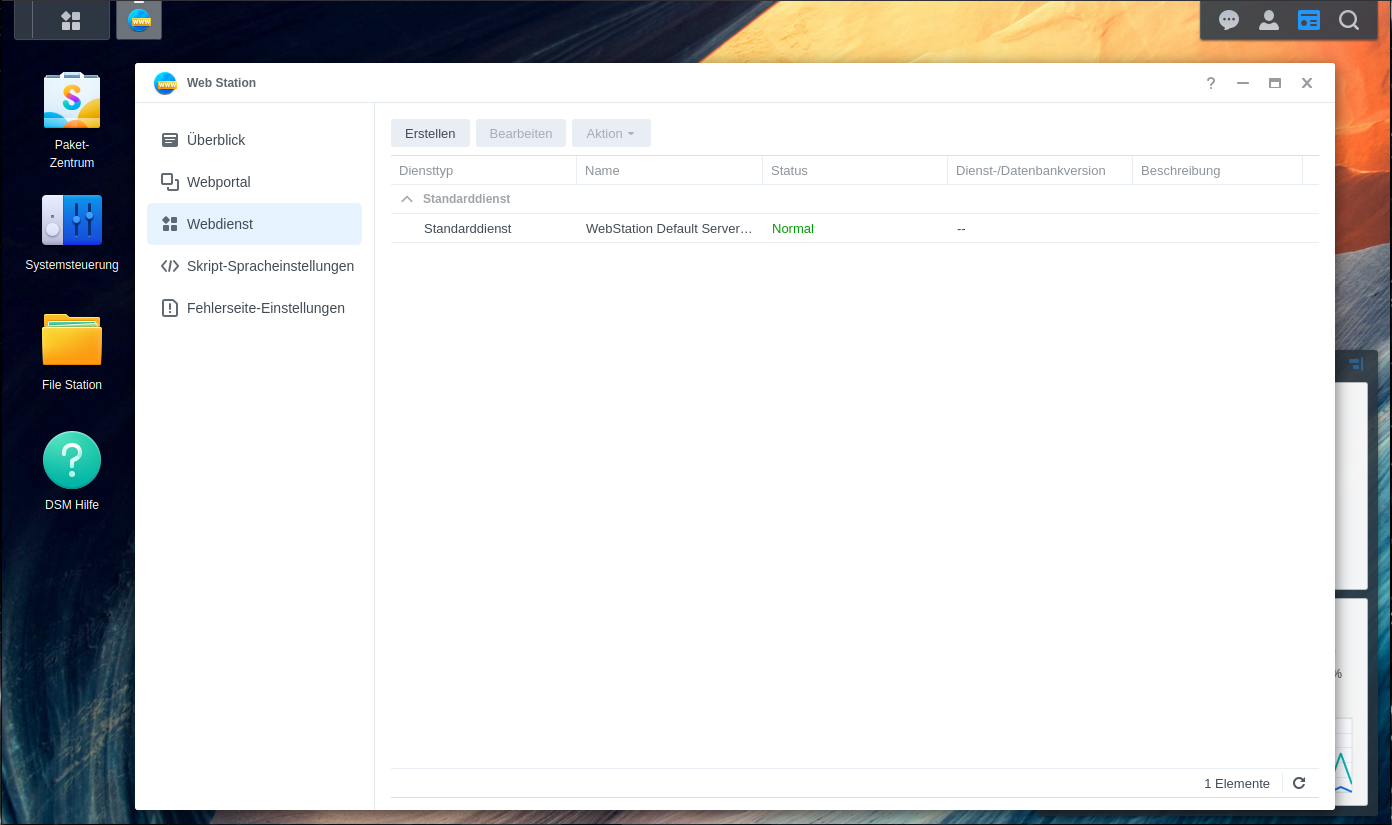Refresh the web service list

click(x=1299, y=783)
